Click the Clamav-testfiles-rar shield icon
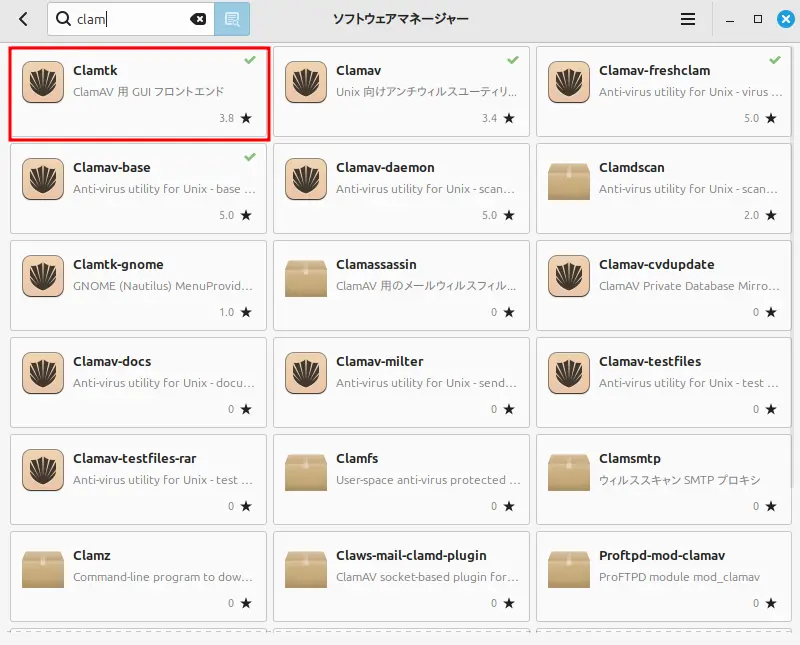800x645 pixels. pyautogui.click(x=43, y=470)
